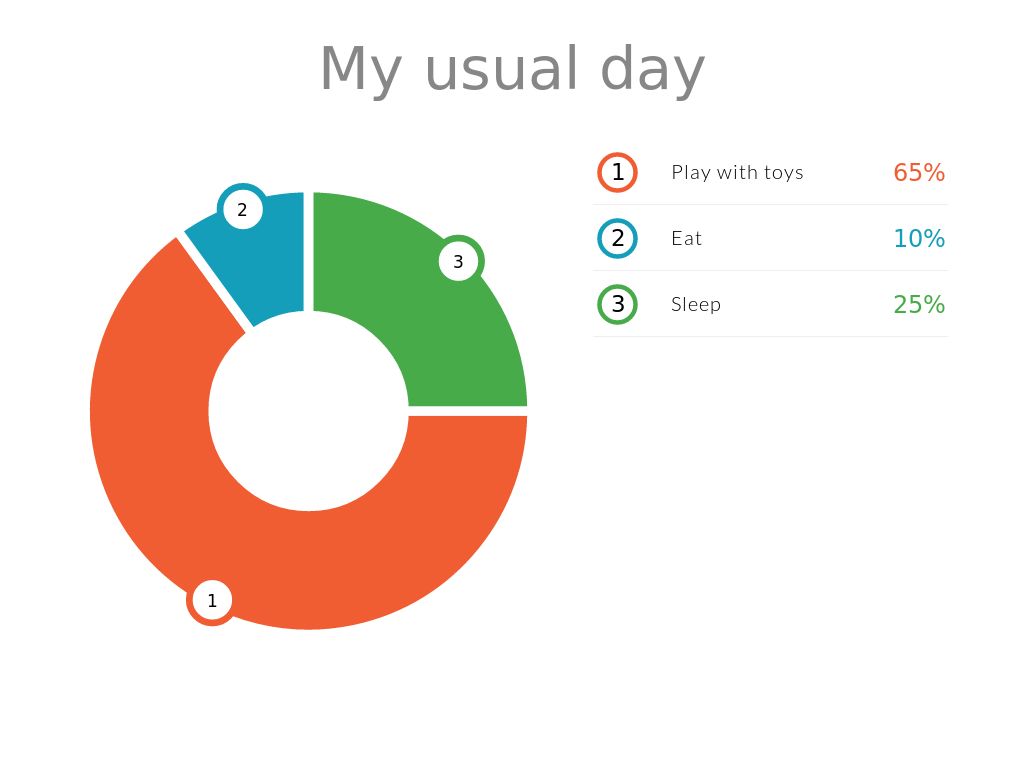Click the white center hole of the donut
Screen dimensions: 1024x768
pos(308,411)
